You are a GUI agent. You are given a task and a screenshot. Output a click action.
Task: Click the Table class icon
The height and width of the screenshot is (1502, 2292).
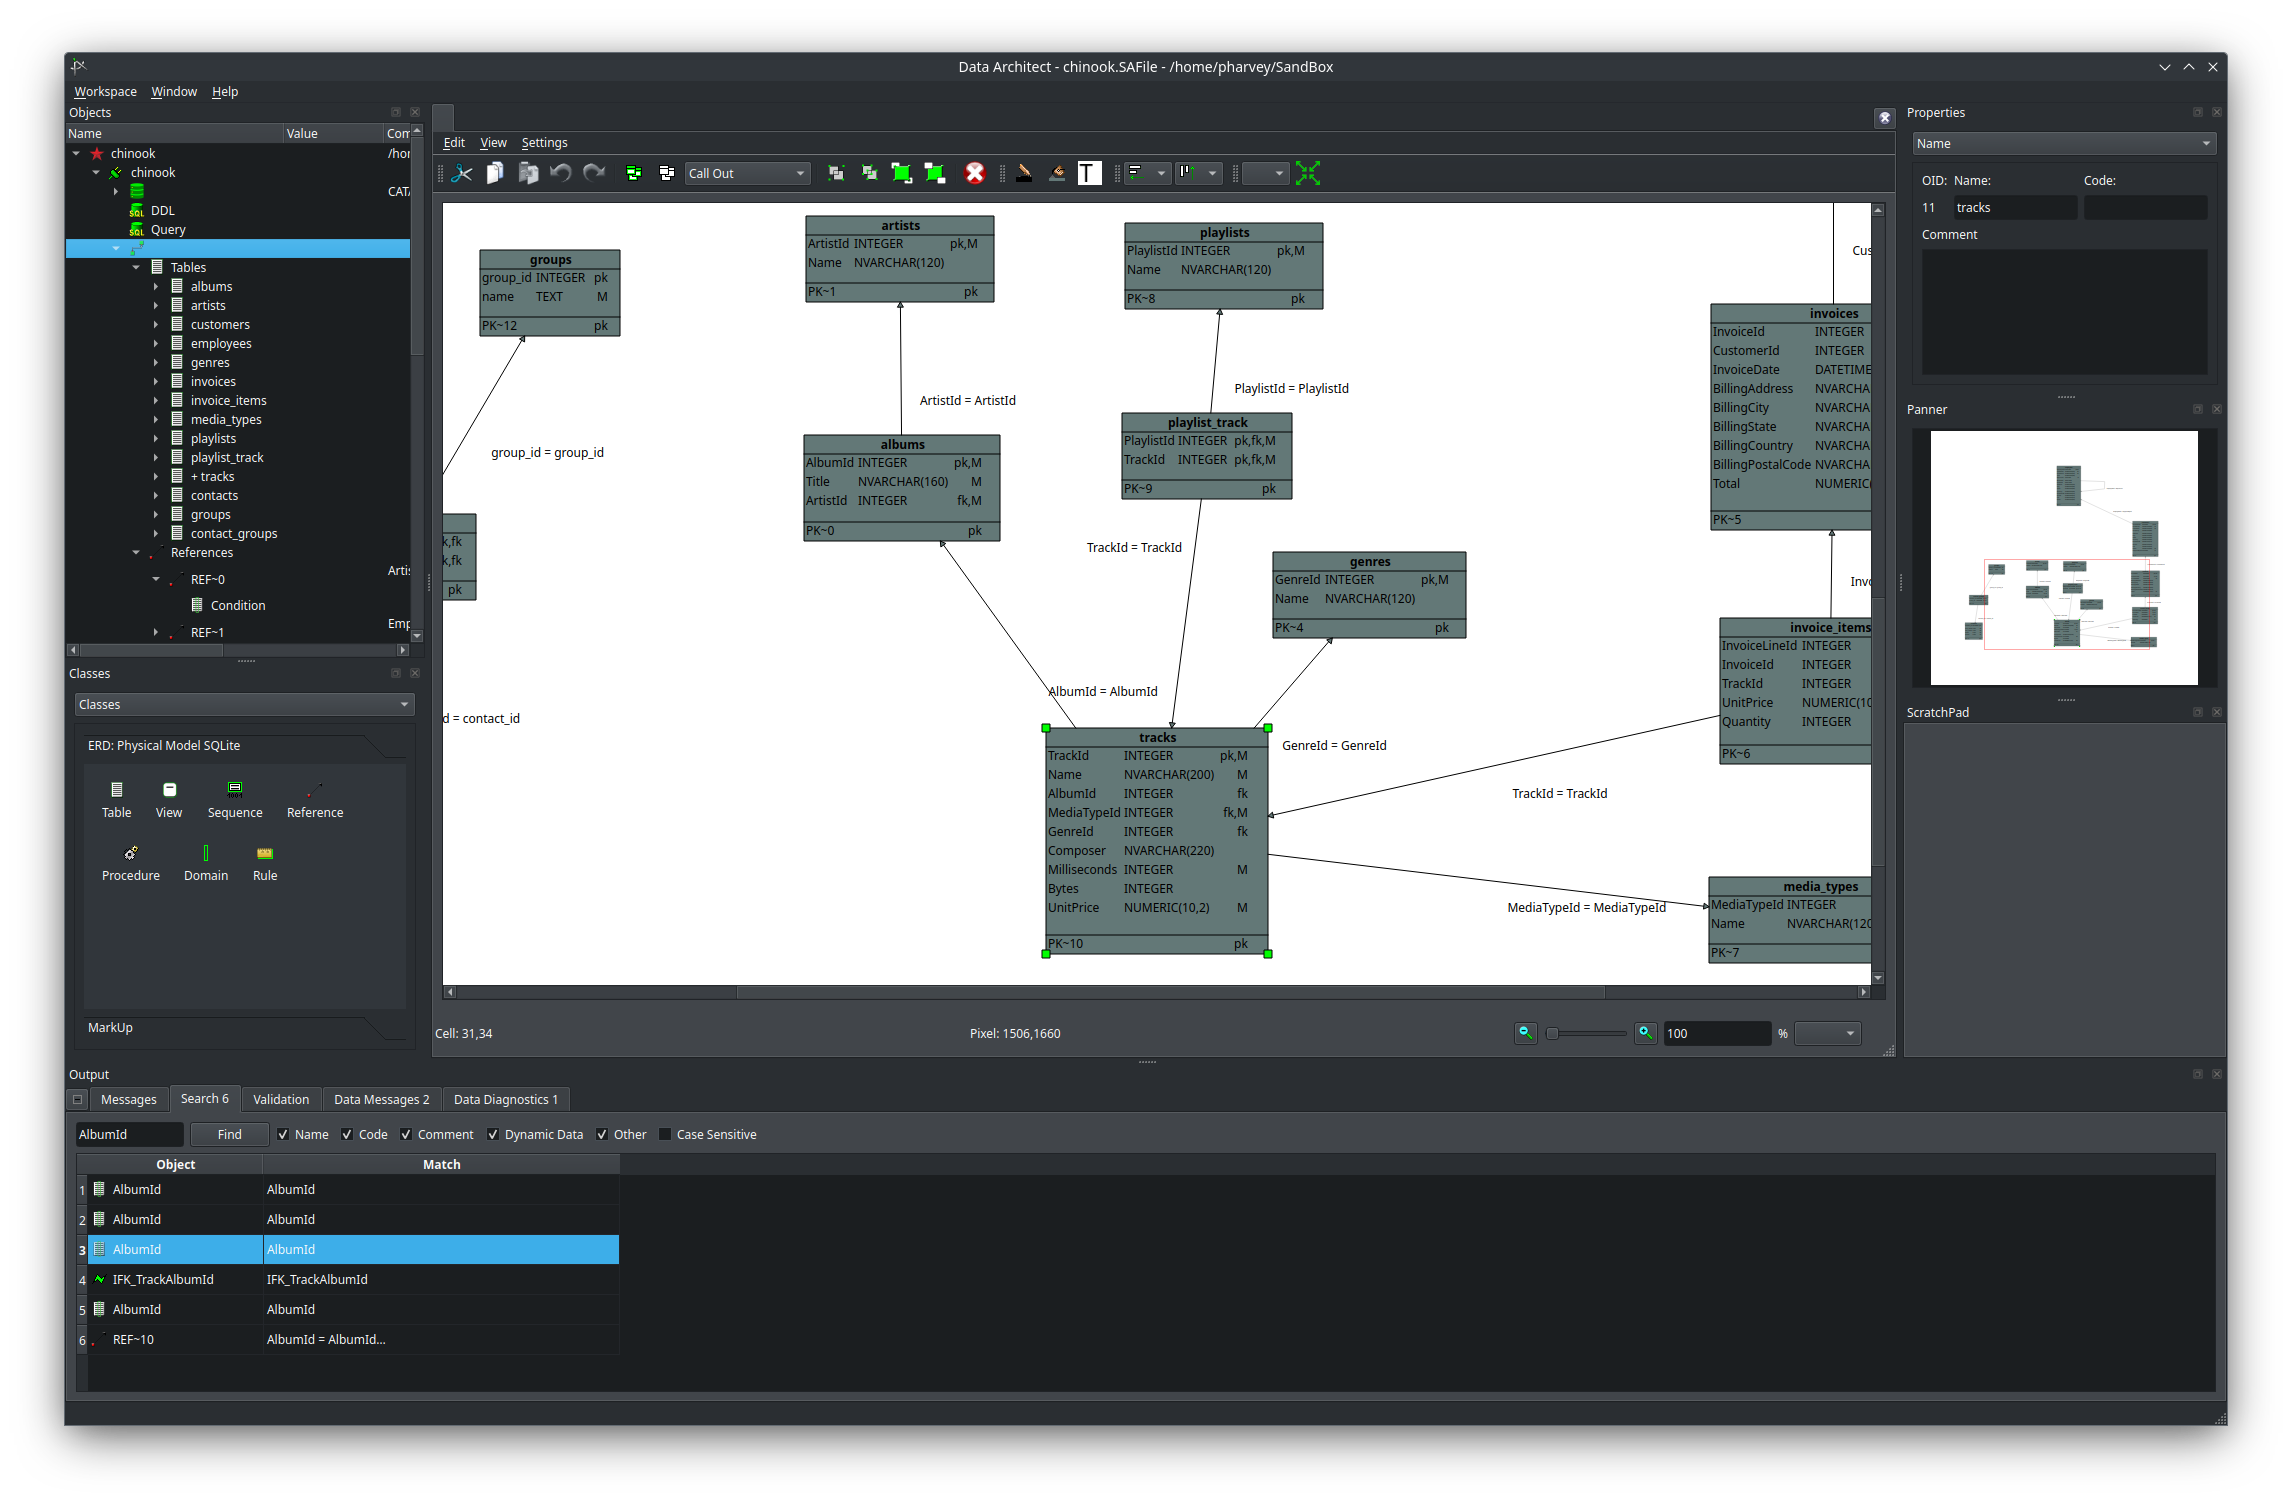click(x=116, y=790)
